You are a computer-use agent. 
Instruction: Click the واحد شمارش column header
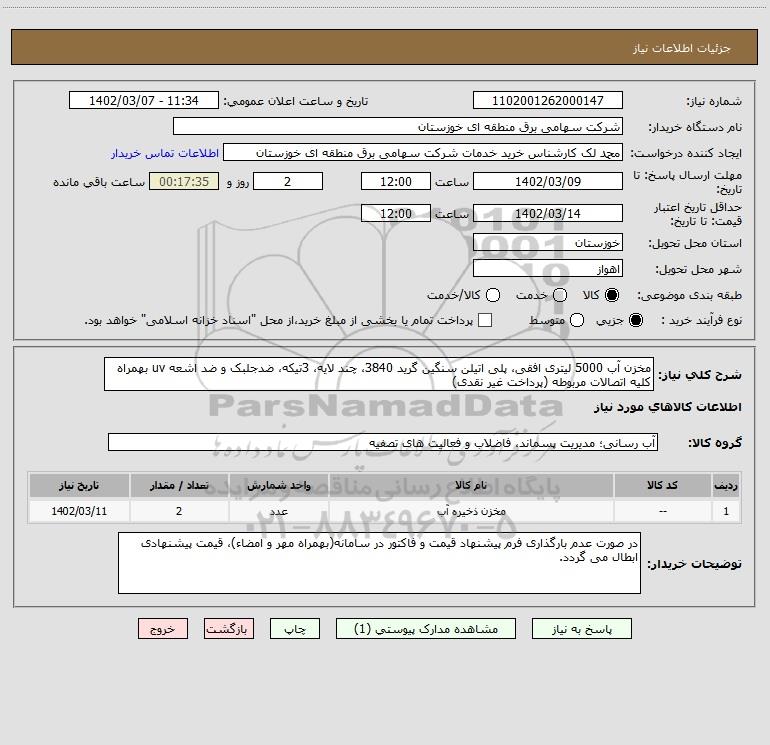278,485
